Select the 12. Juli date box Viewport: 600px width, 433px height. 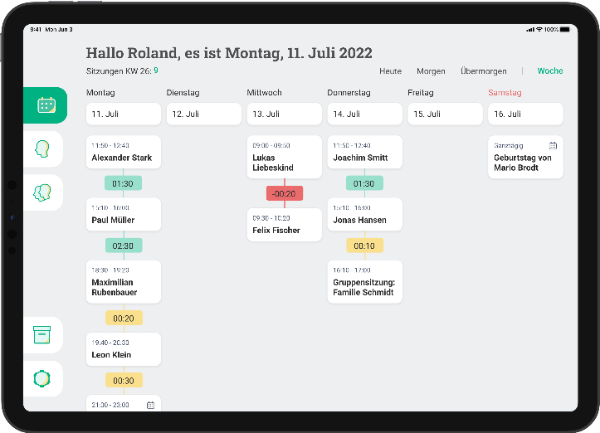pos(204,114)
